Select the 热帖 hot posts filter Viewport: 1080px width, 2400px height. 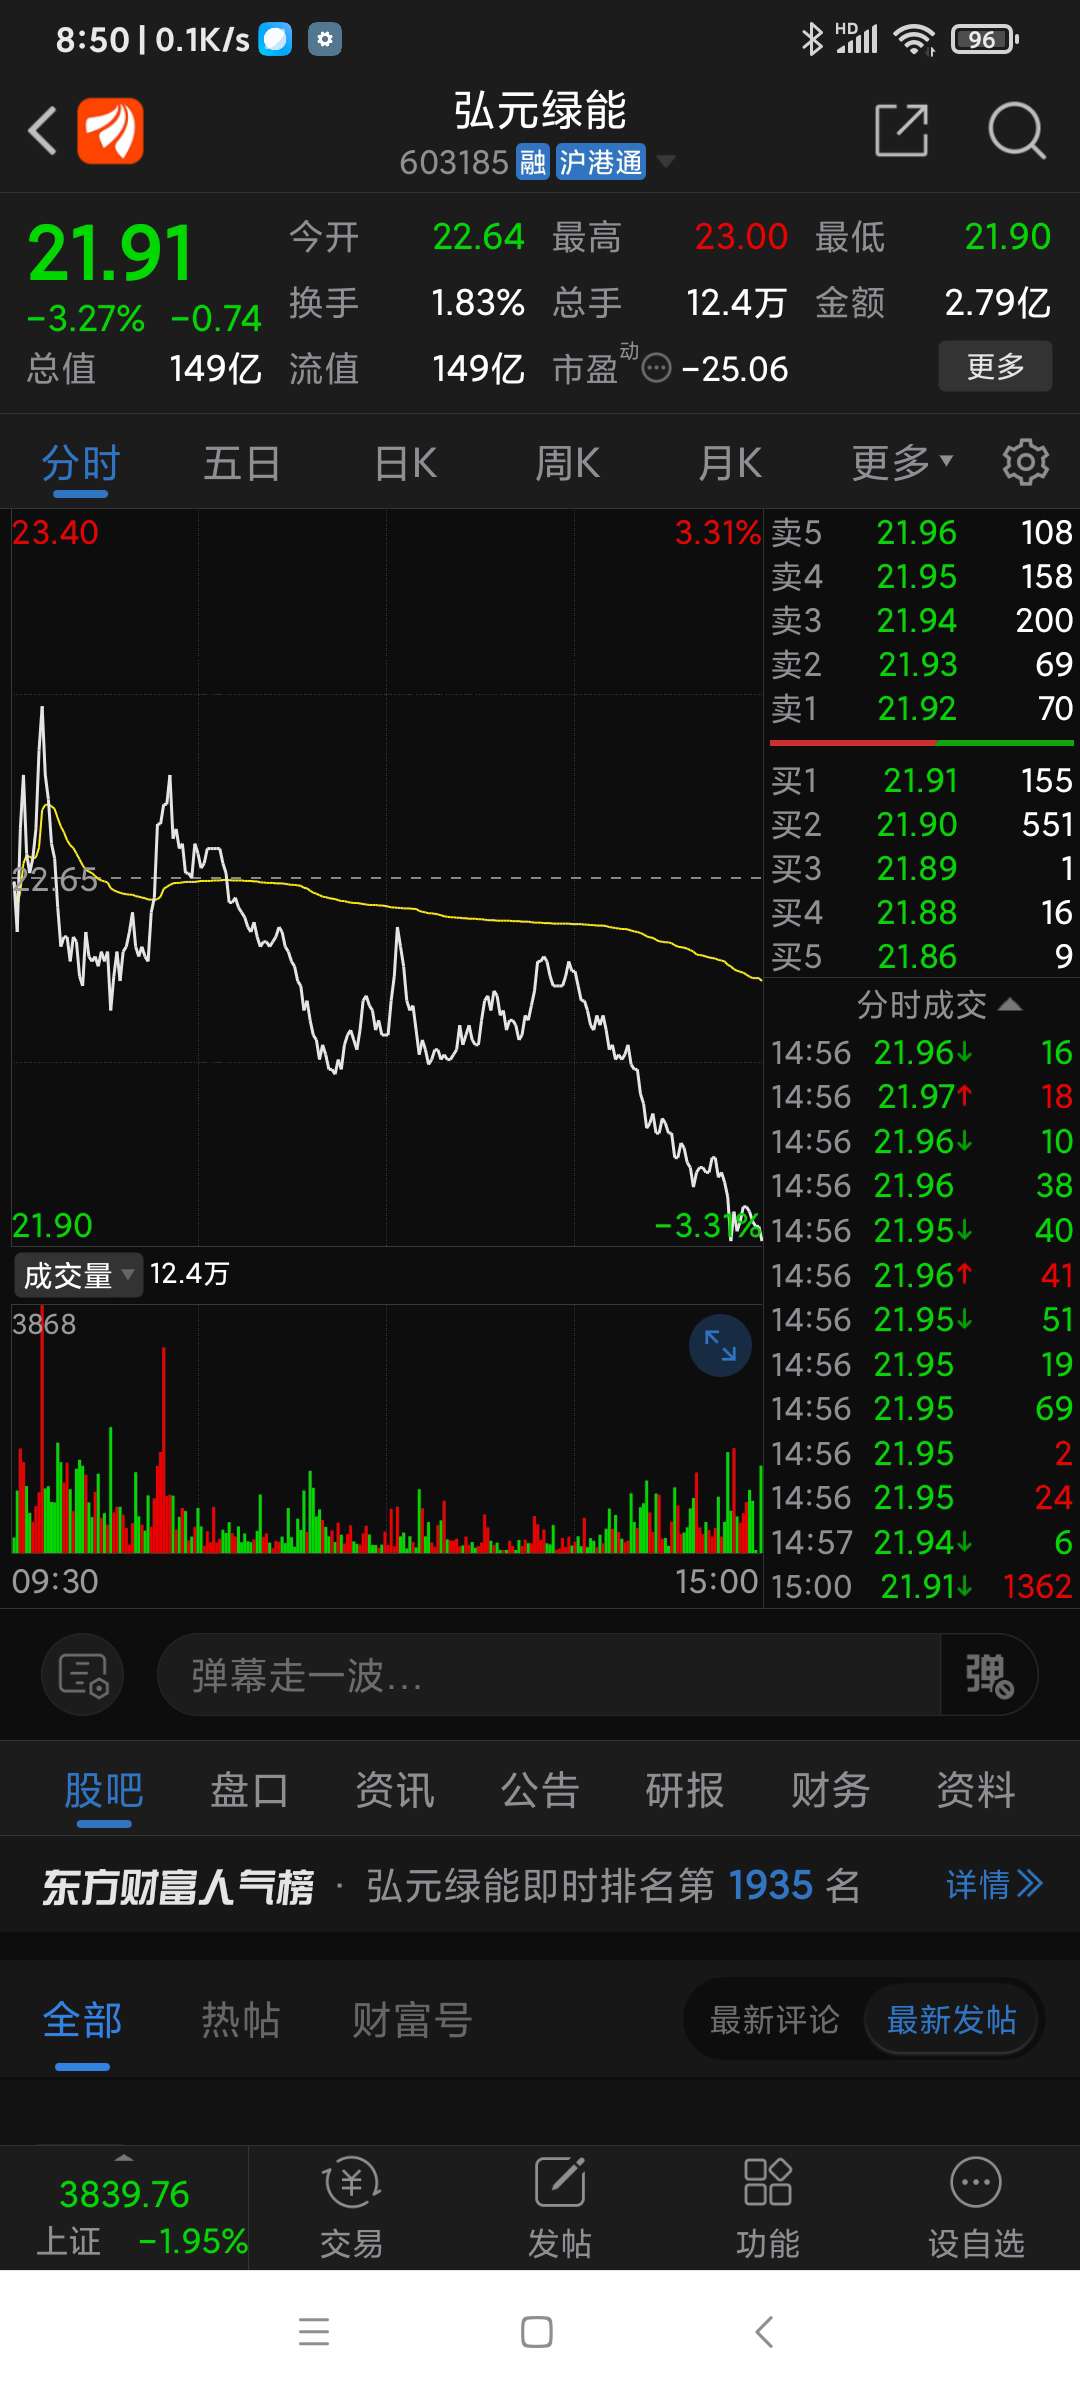pyautogui.click(x=241, y=2020)
